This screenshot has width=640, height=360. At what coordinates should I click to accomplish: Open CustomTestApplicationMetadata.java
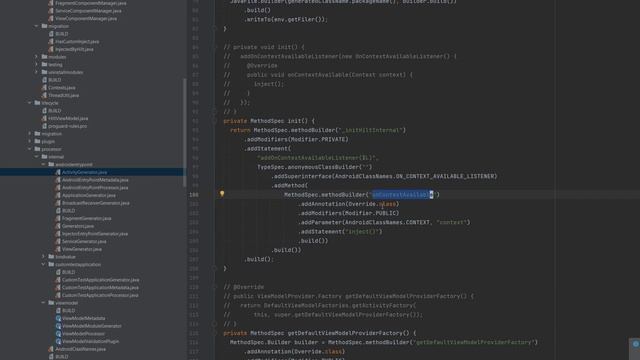100,287
